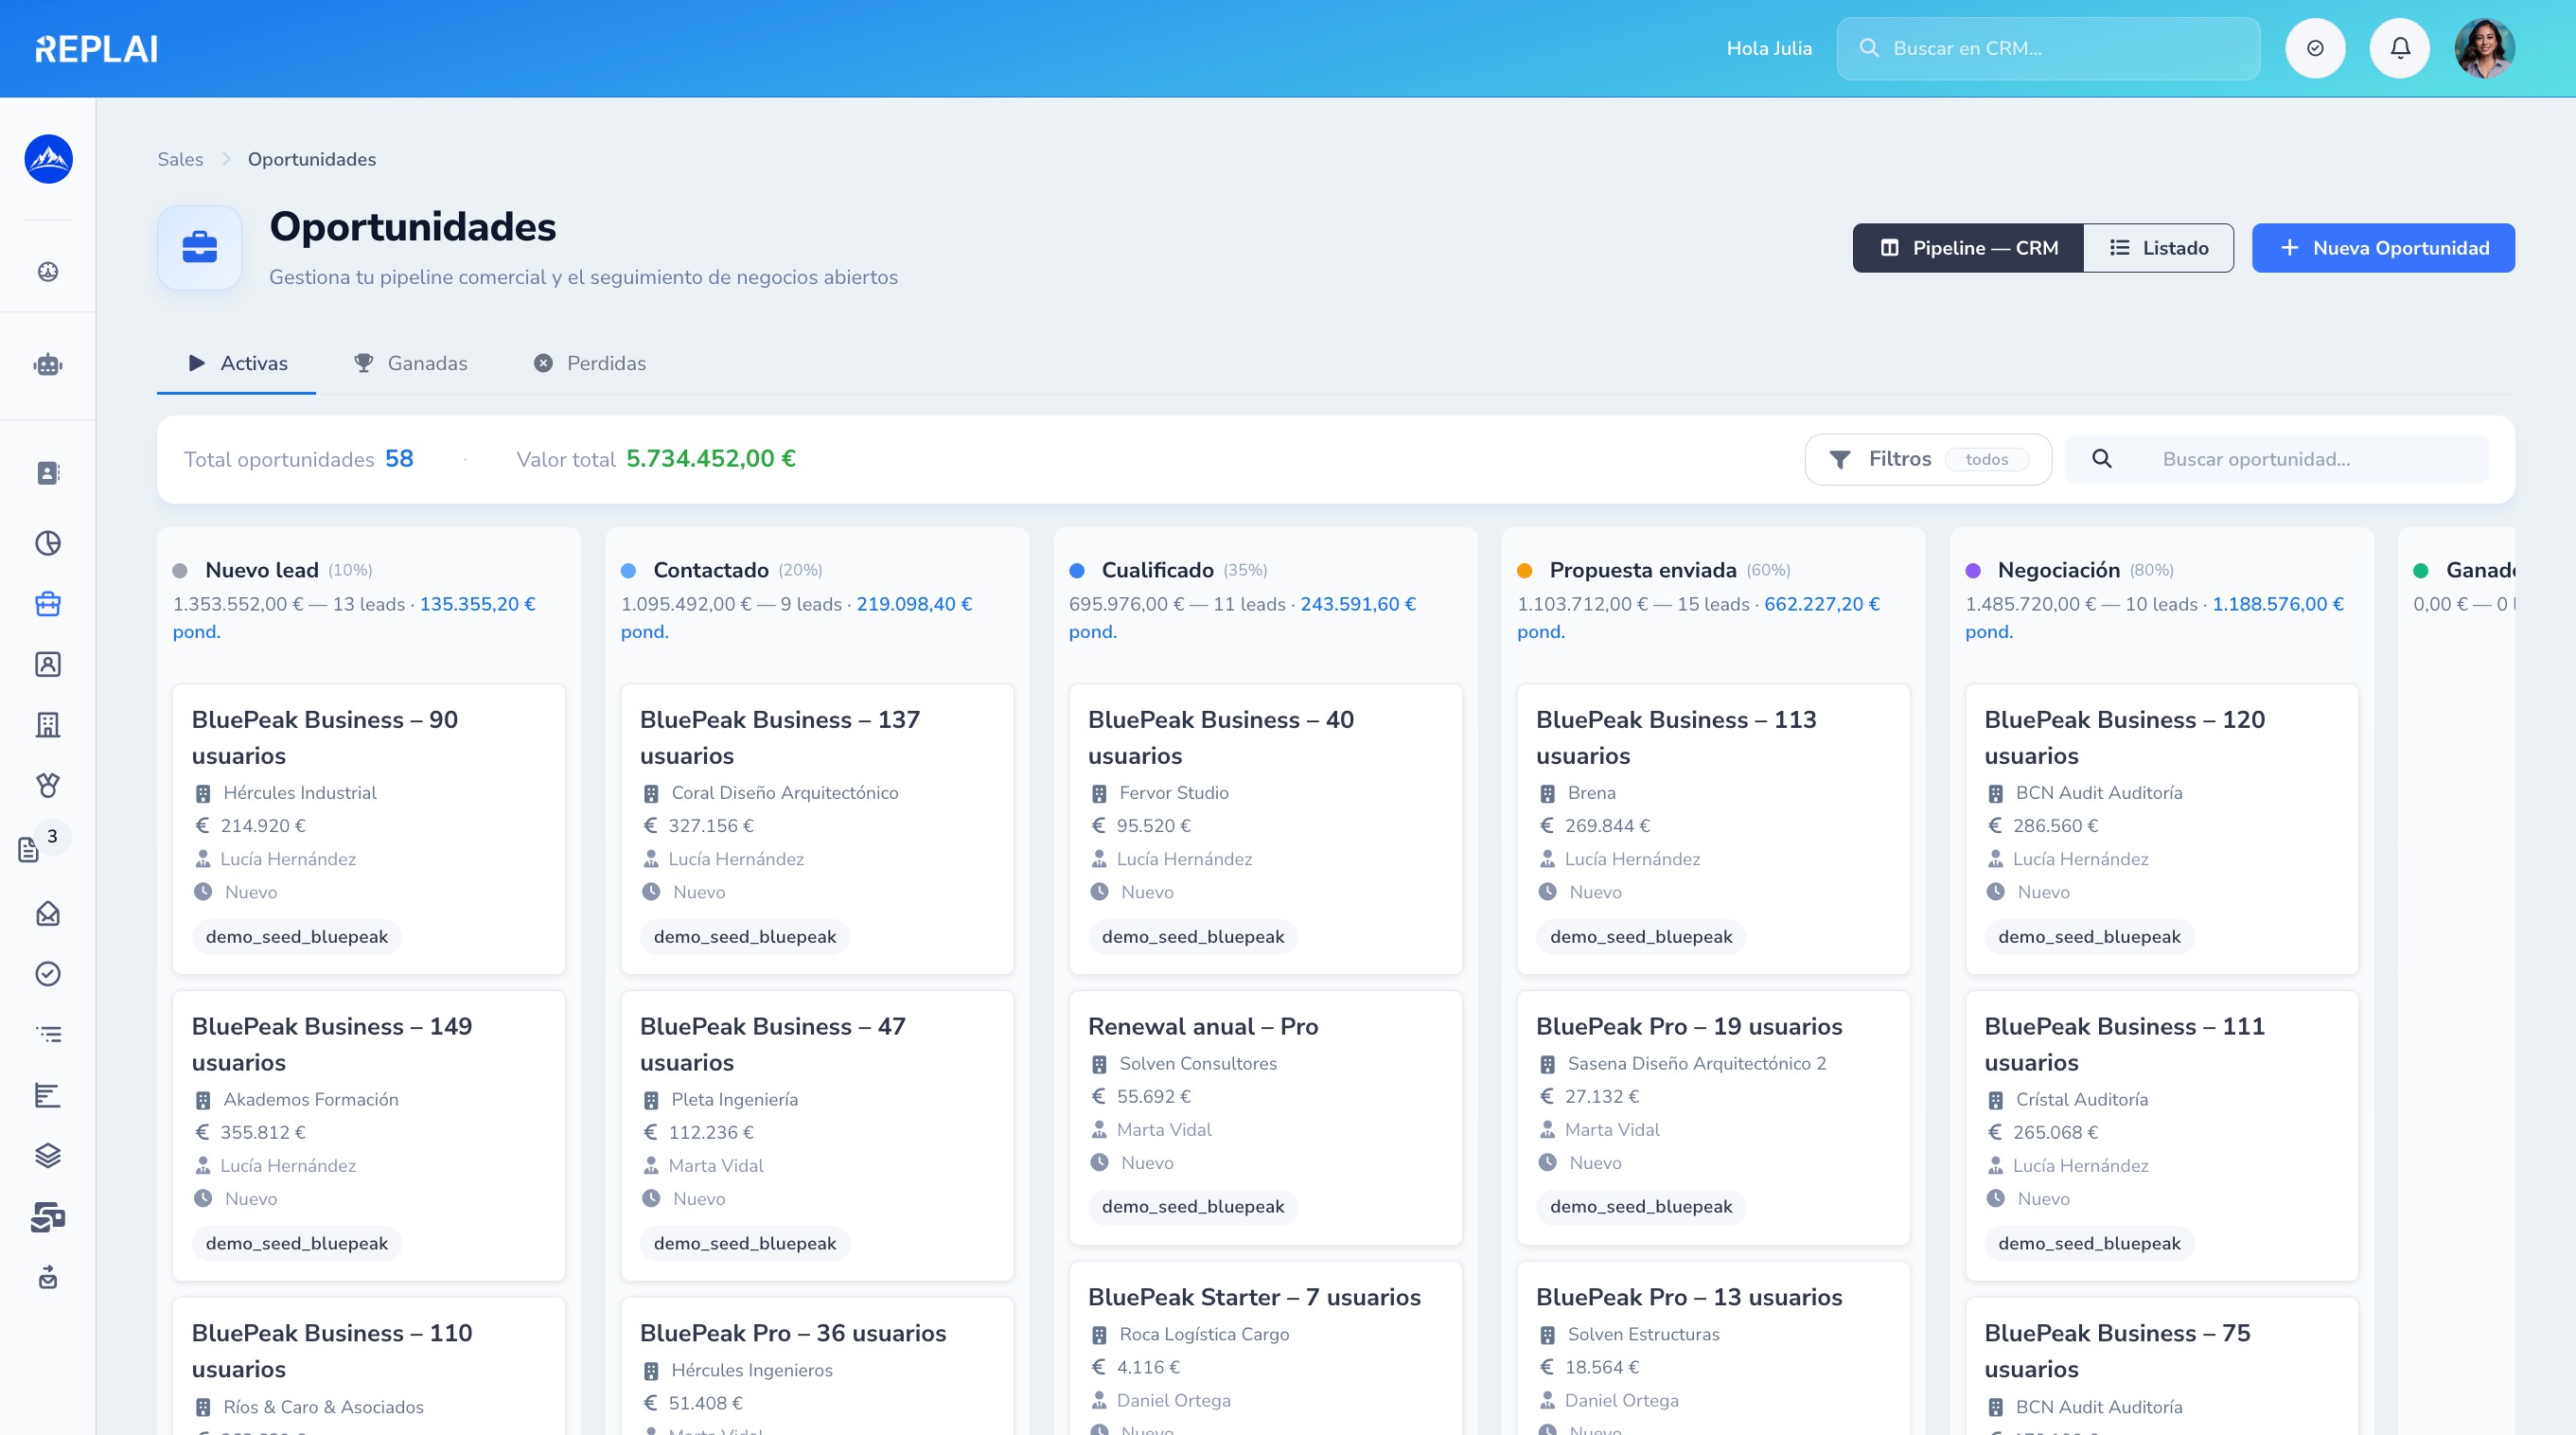
Task: Select the briefcase opportunities sidebar icon
Action: (48, 604)
